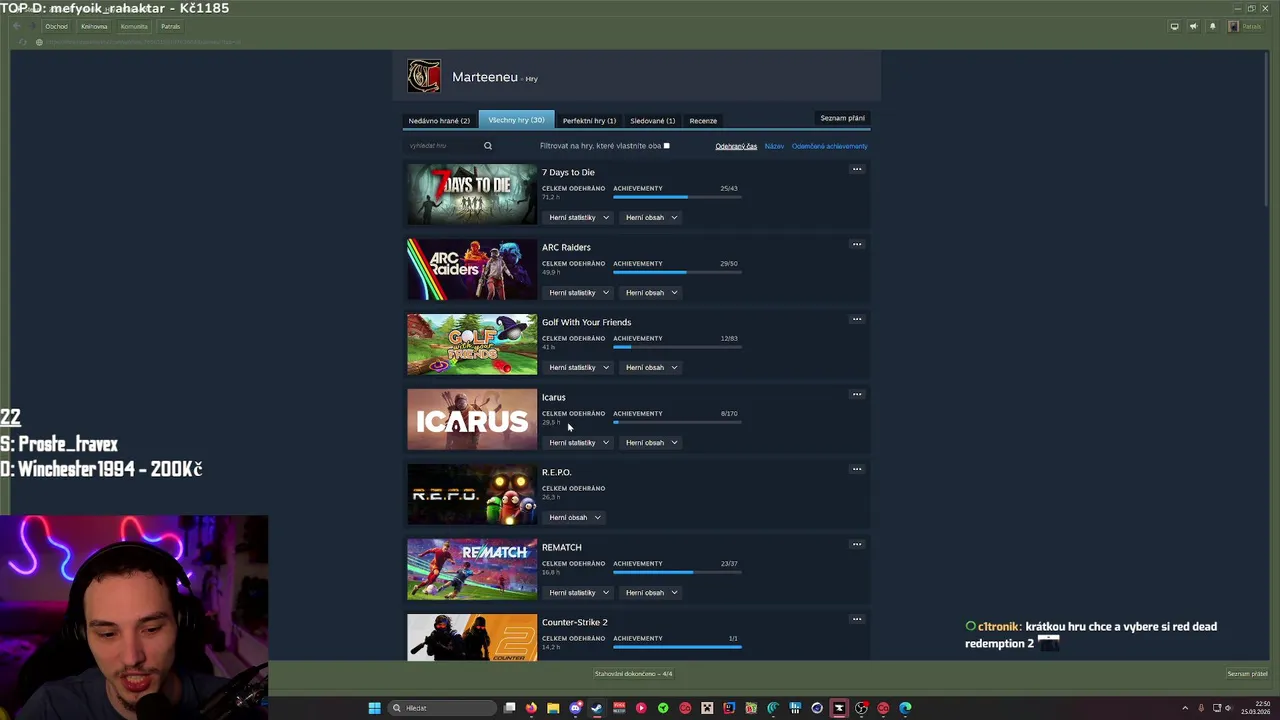Image resolution: width=1280 pixels, height=720 pixels.
Task: Open File Explorer from the taskbar
Action: tap(553, 708)
